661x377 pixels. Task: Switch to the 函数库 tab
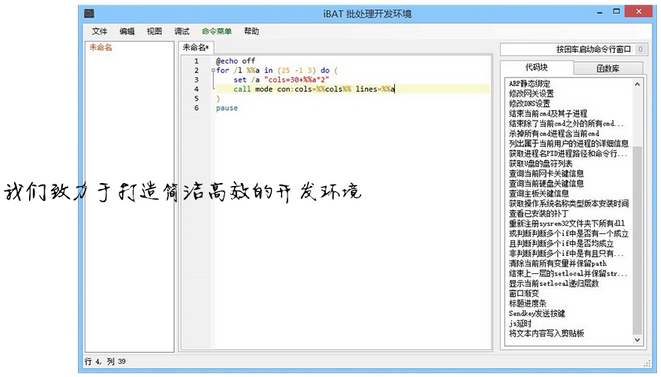[x=608, y=68]
